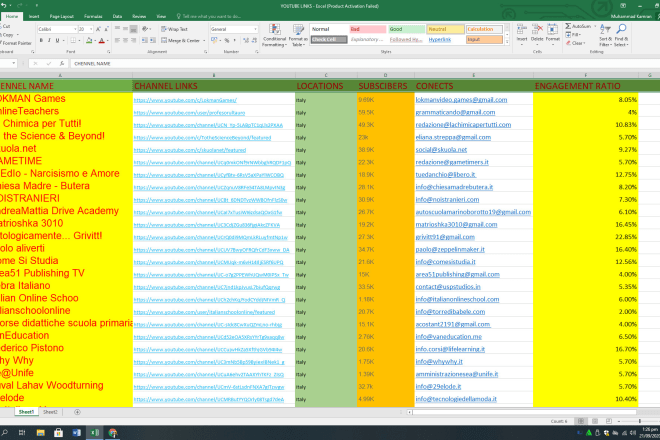
Task: Apply the Bad cell style
Action: click(367, 29)
